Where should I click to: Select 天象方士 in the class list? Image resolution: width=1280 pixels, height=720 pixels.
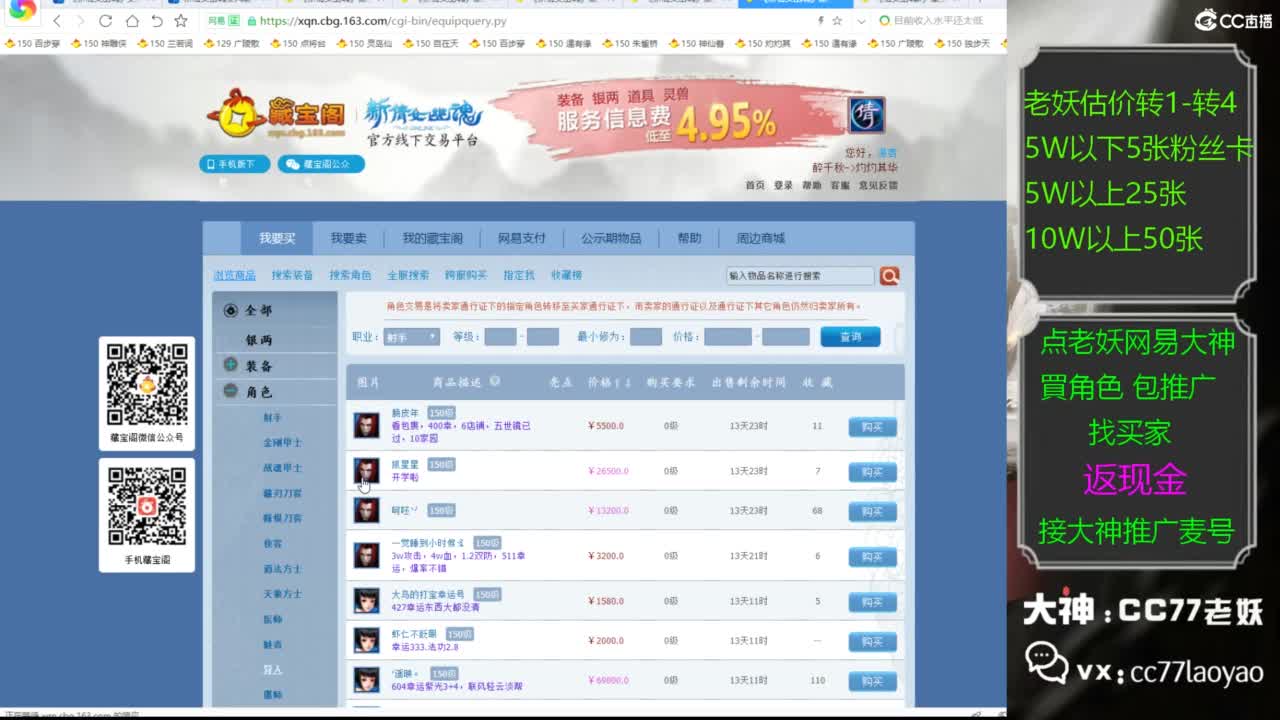pyautogui.click(x=282, y=594)
